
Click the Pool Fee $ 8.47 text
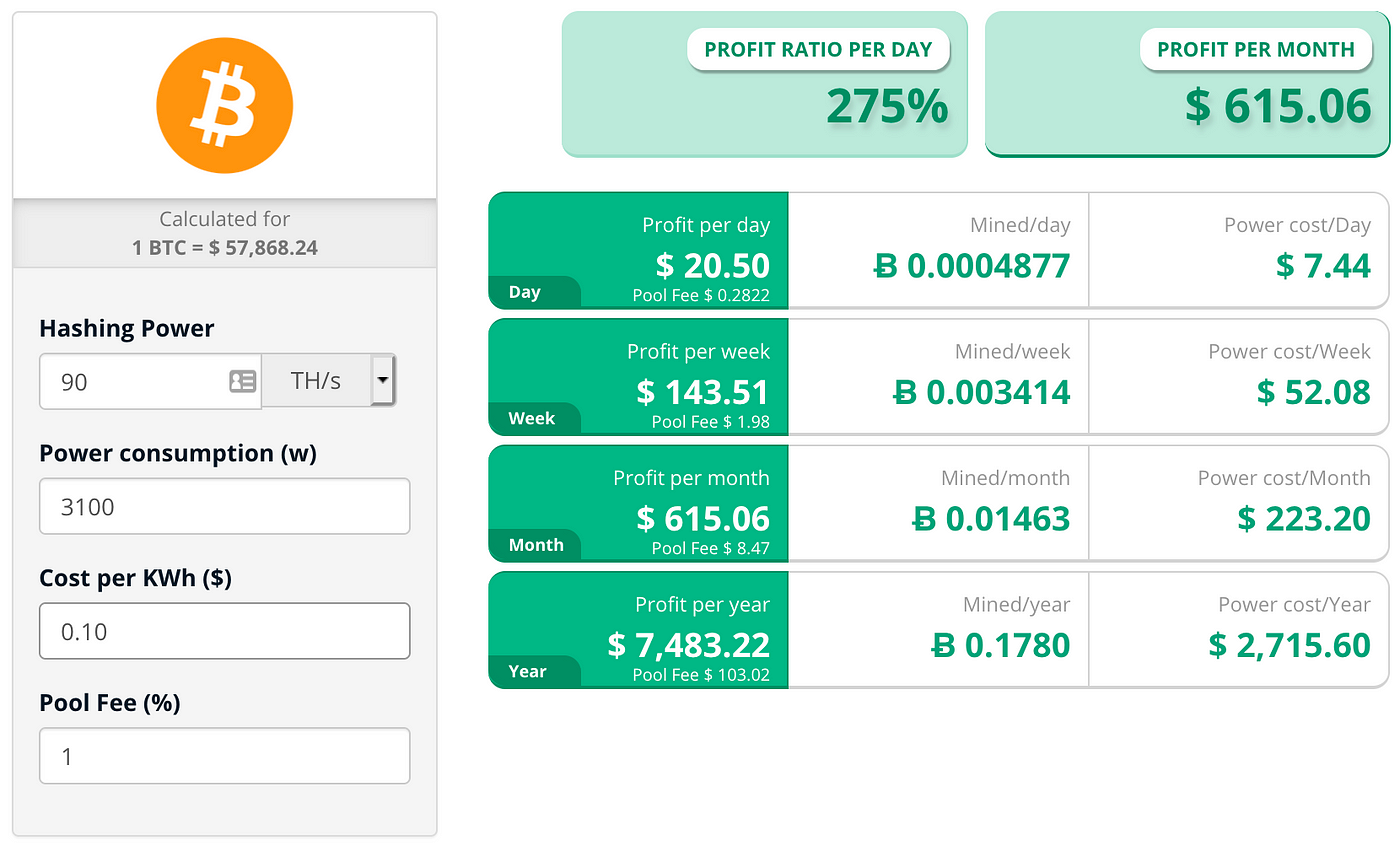pos(711,548)
